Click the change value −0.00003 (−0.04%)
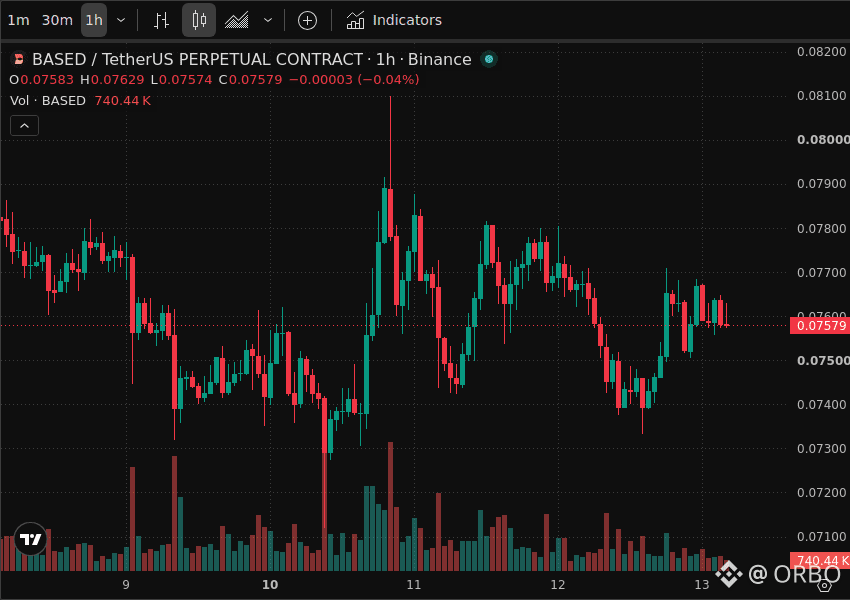The height and width of the screenshot is (600, 850). [x=354, y=80]
